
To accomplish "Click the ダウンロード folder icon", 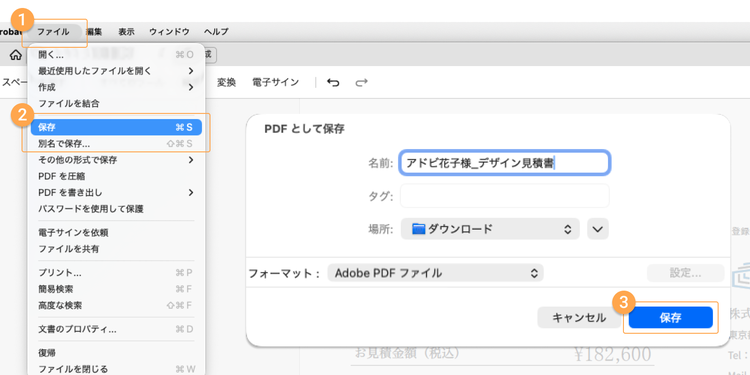I will click(x=419, y=229).
